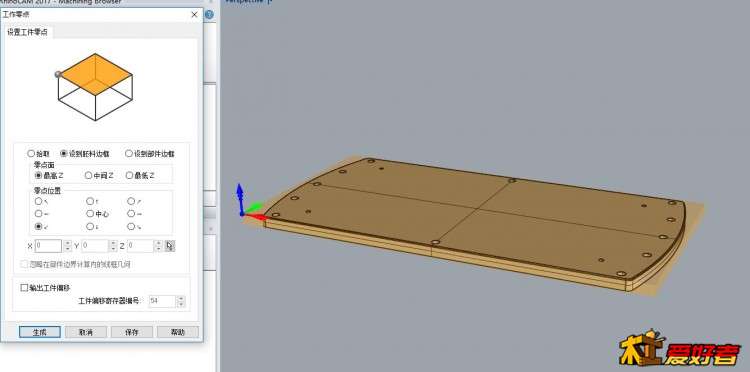Select the 最低Z radio option
Image resolution: width=750 pixels, height=372 pixels.
point(129,175)
